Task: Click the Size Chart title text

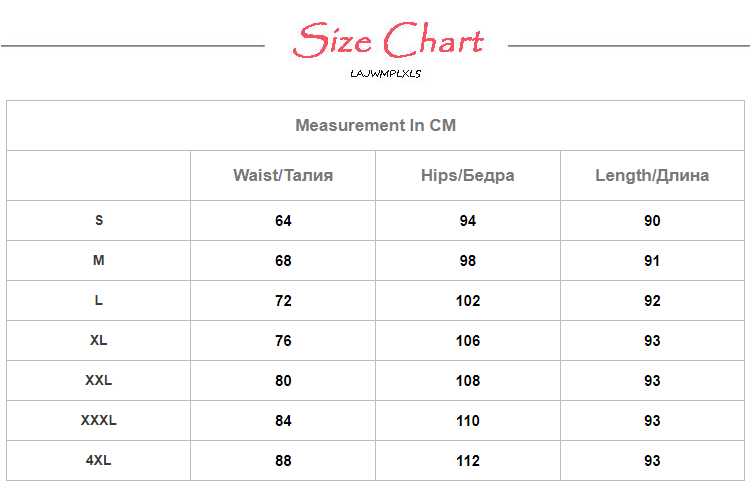Action: tap(388, 42)
